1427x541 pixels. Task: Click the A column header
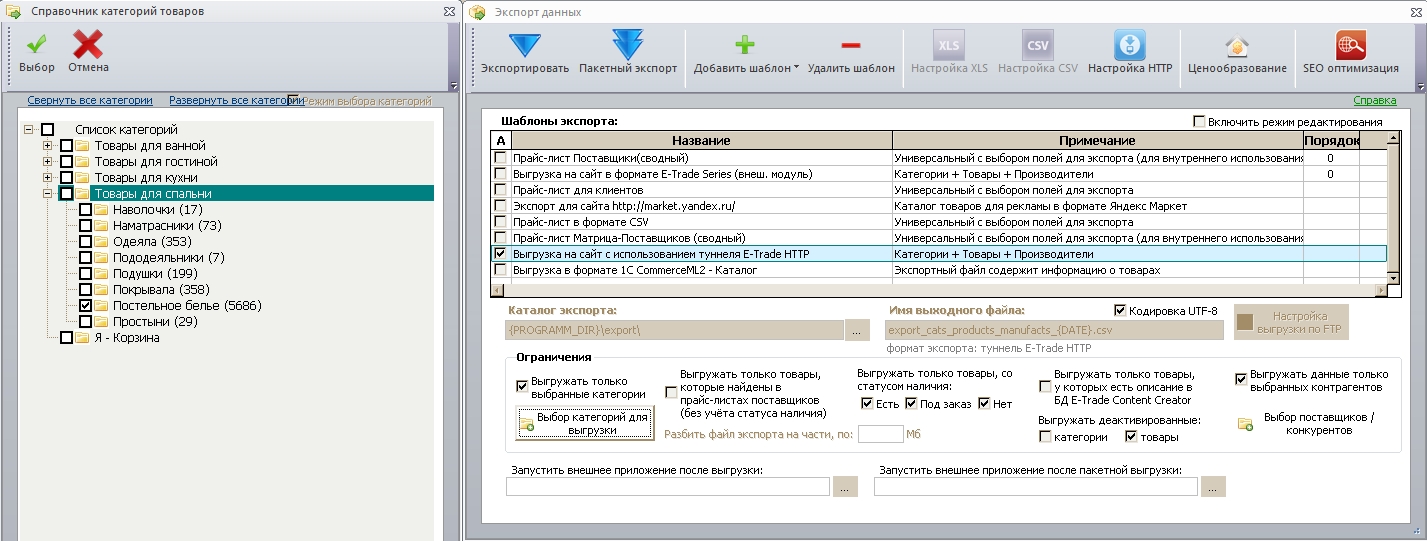[x=500, y=141]
